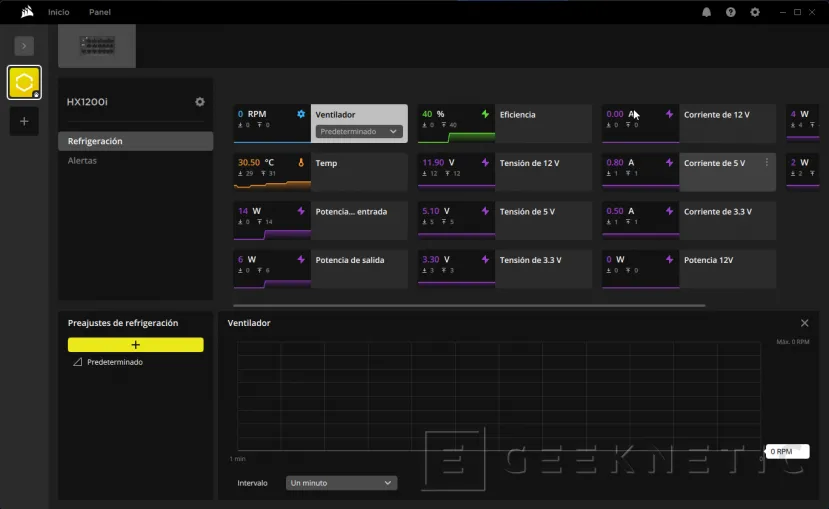Open HX1200i device settings gear
829x509 pixels.
[200, 101]
